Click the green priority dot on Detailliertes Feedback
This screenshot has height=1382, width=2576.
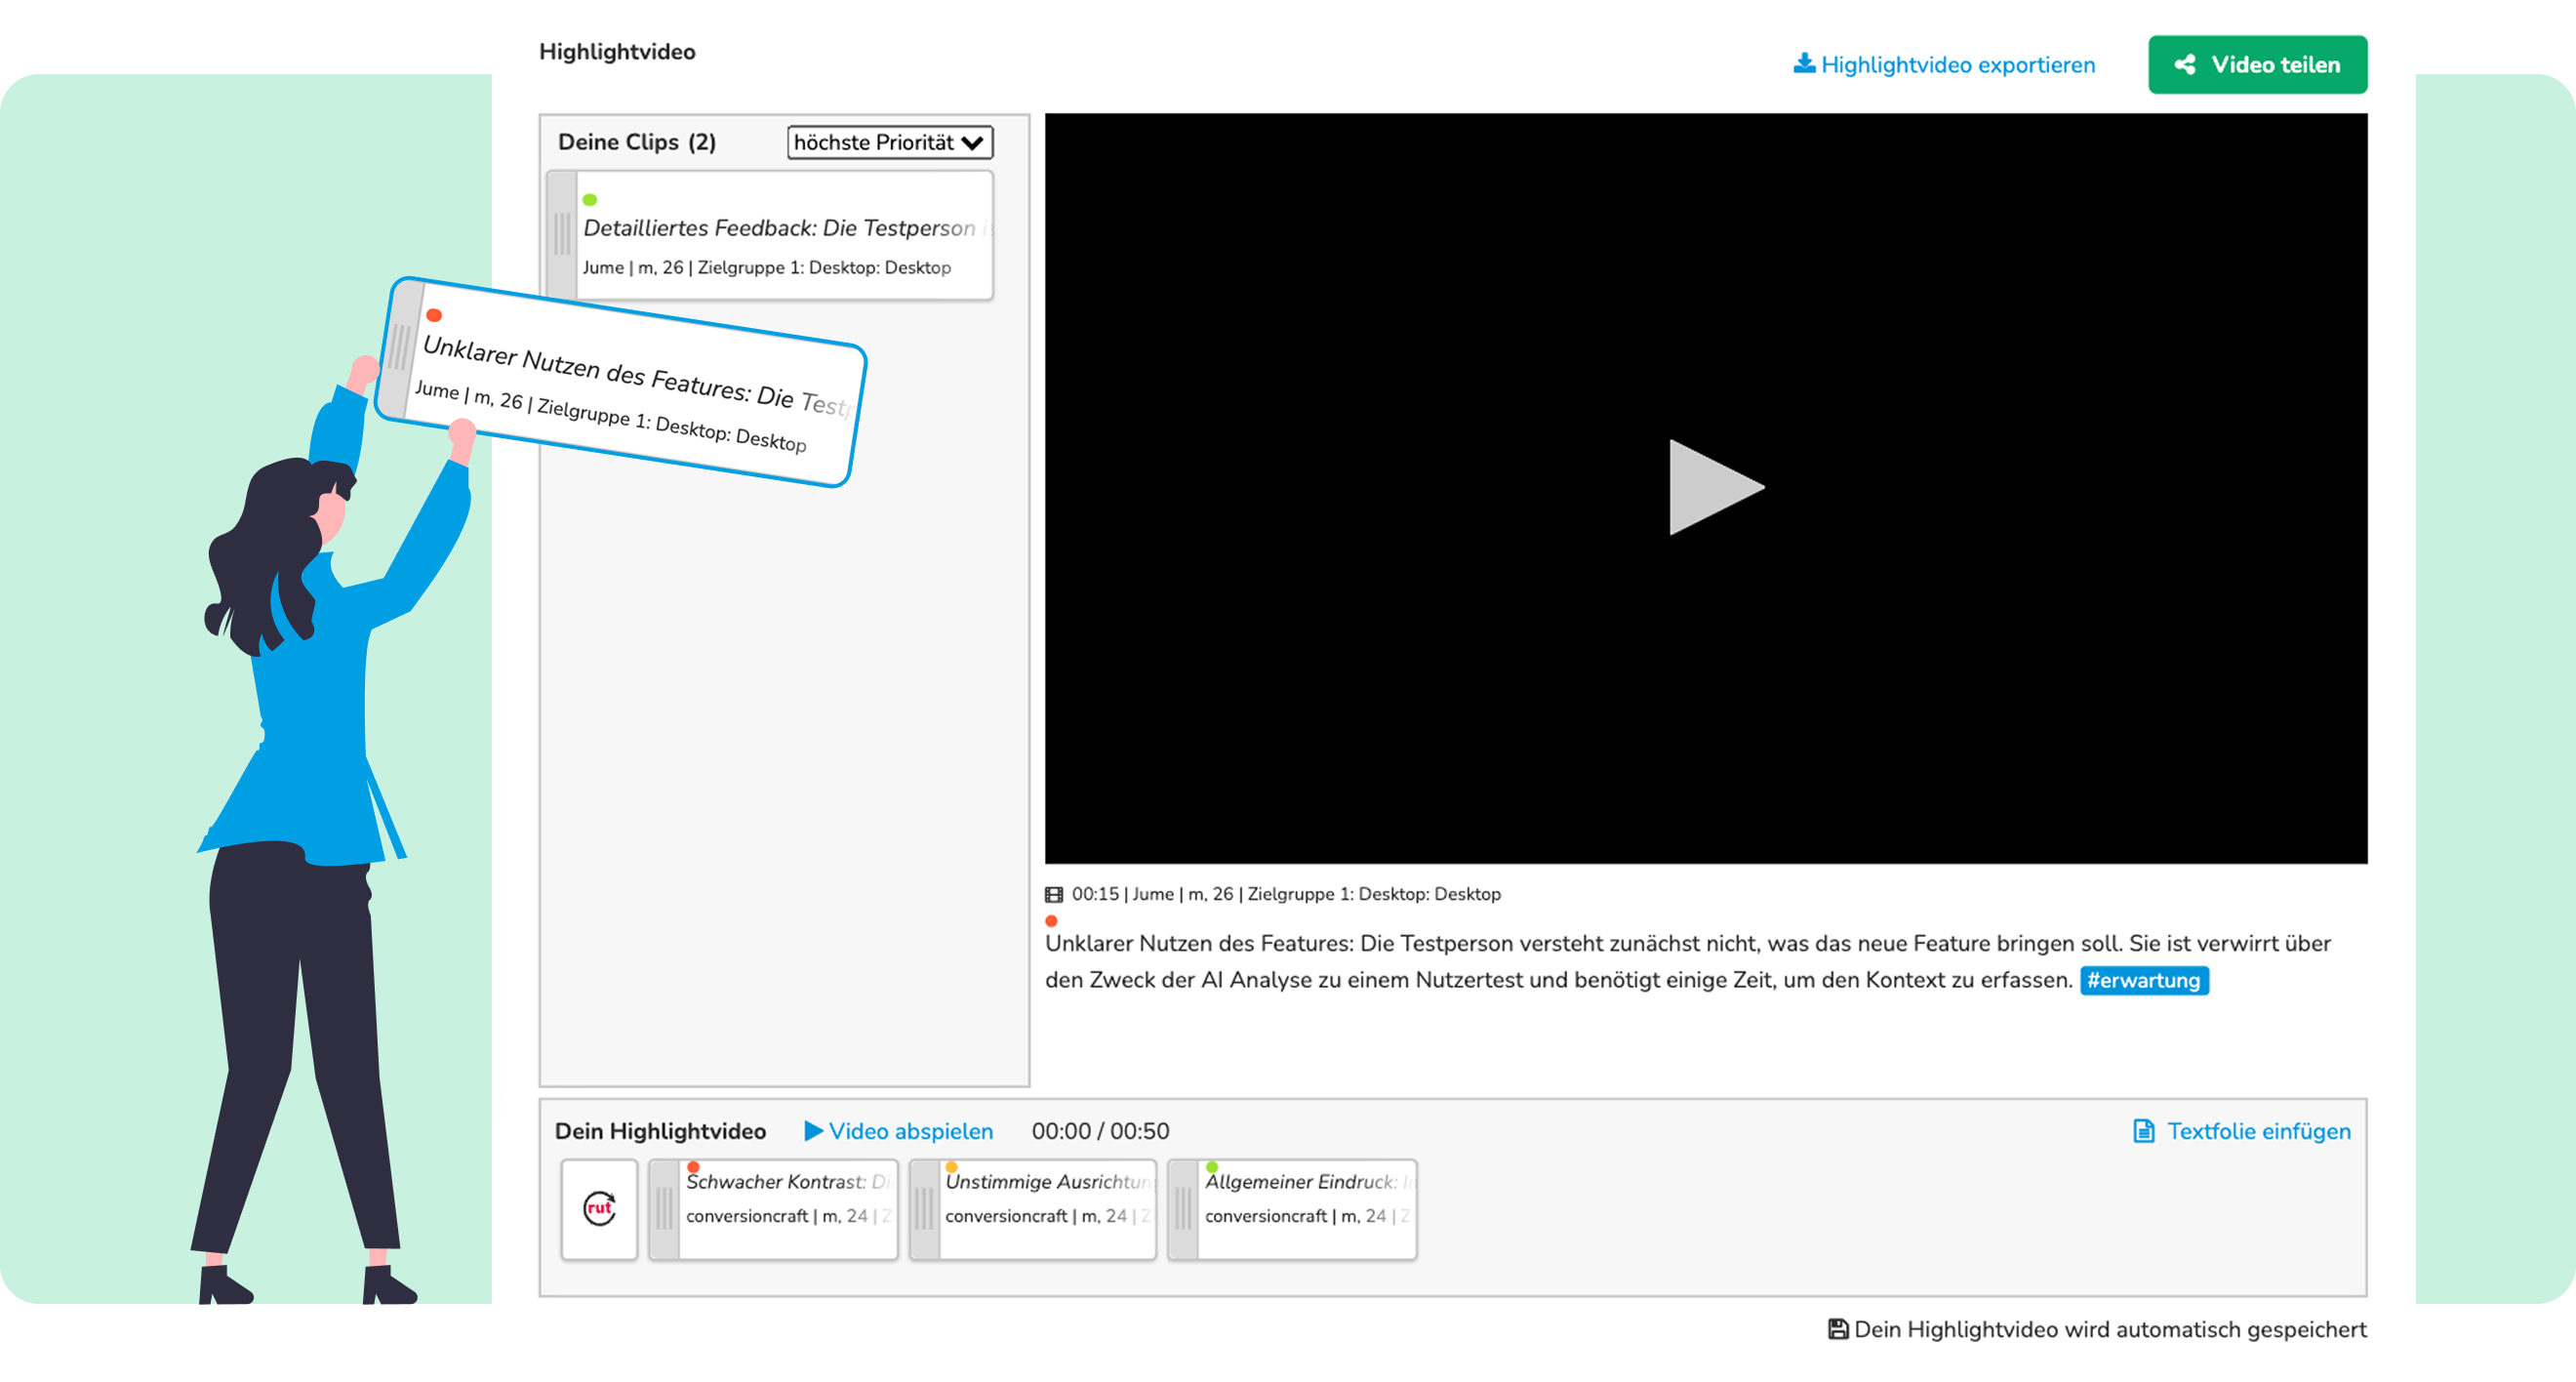click(590, 199)
